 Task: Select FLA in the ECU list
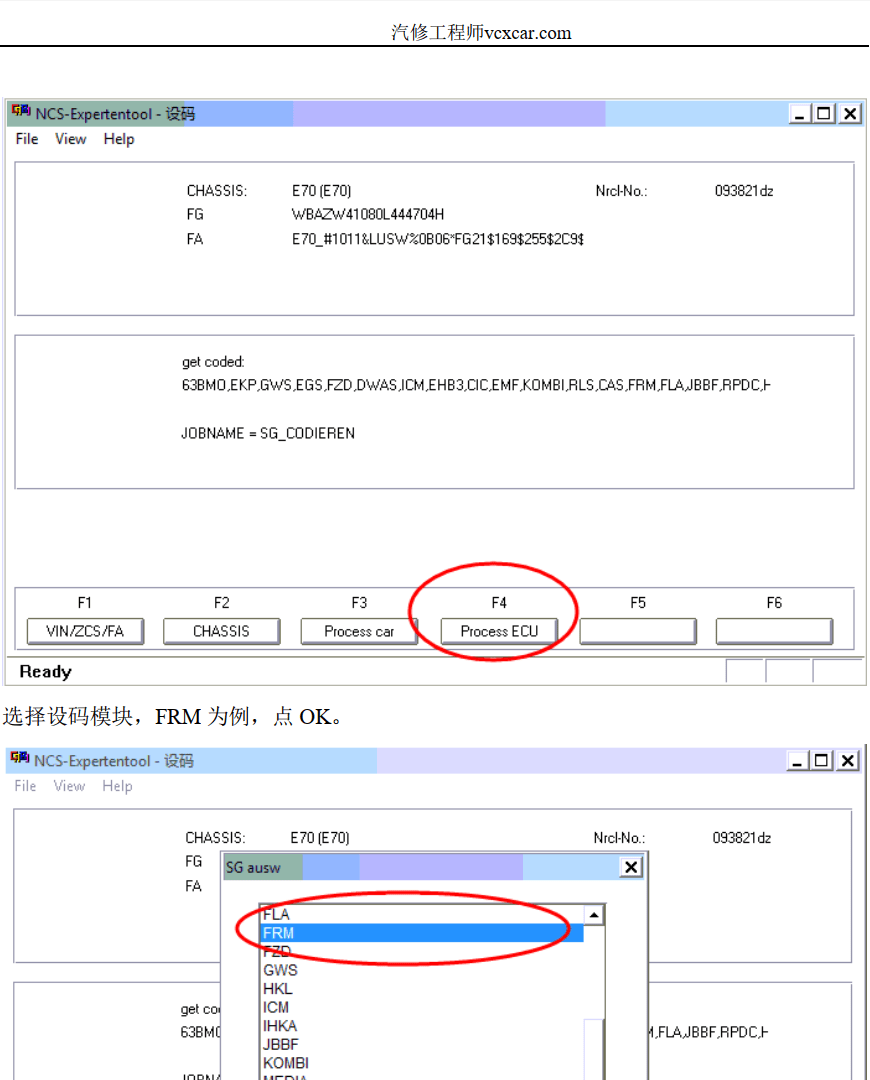[277, 914]
